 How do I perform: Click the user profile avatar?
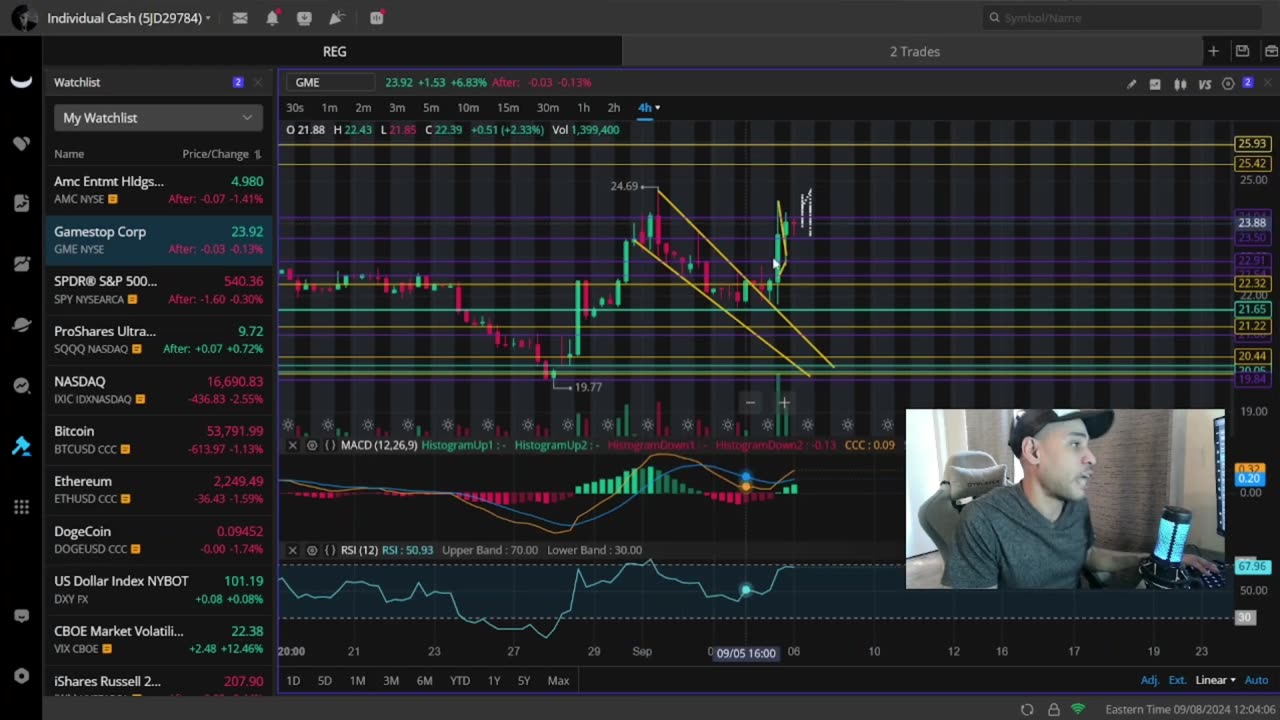tap(25, 18)
